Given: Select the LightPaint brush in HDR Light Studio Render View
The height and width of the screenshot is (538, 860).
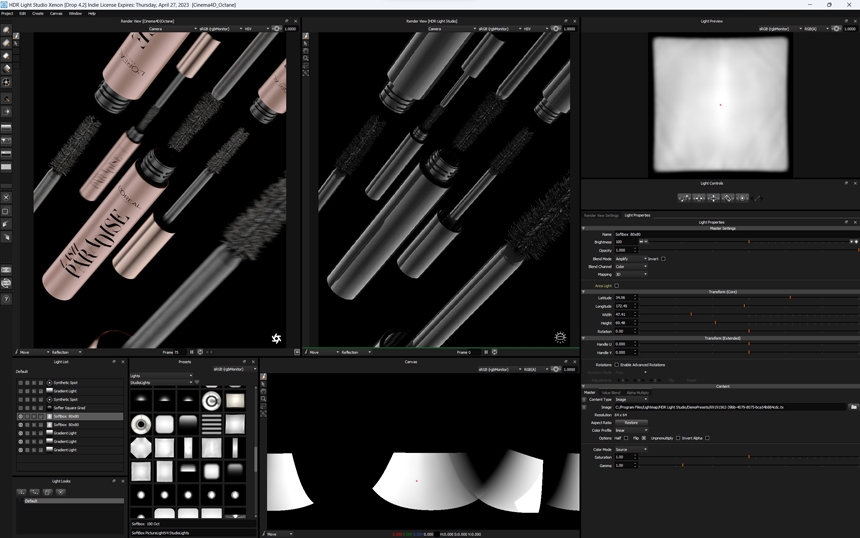Looking at the screenshot, I should tap(305, 36).
